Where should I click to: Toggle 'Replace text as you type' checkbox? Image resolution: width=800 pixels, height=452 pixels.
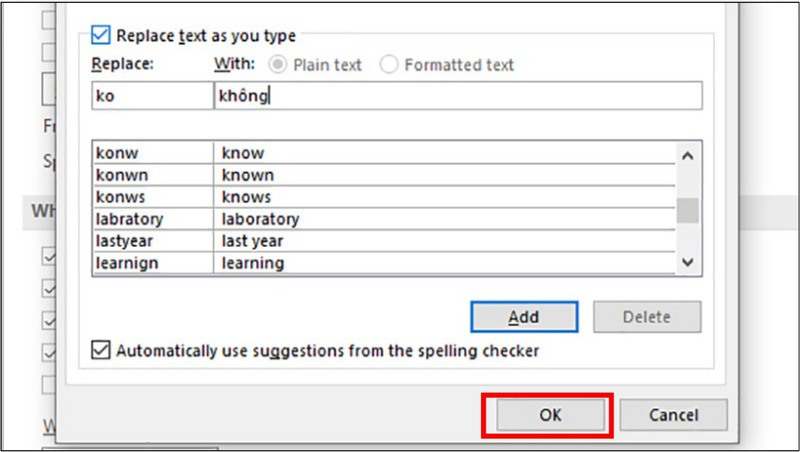click(101, 36)
